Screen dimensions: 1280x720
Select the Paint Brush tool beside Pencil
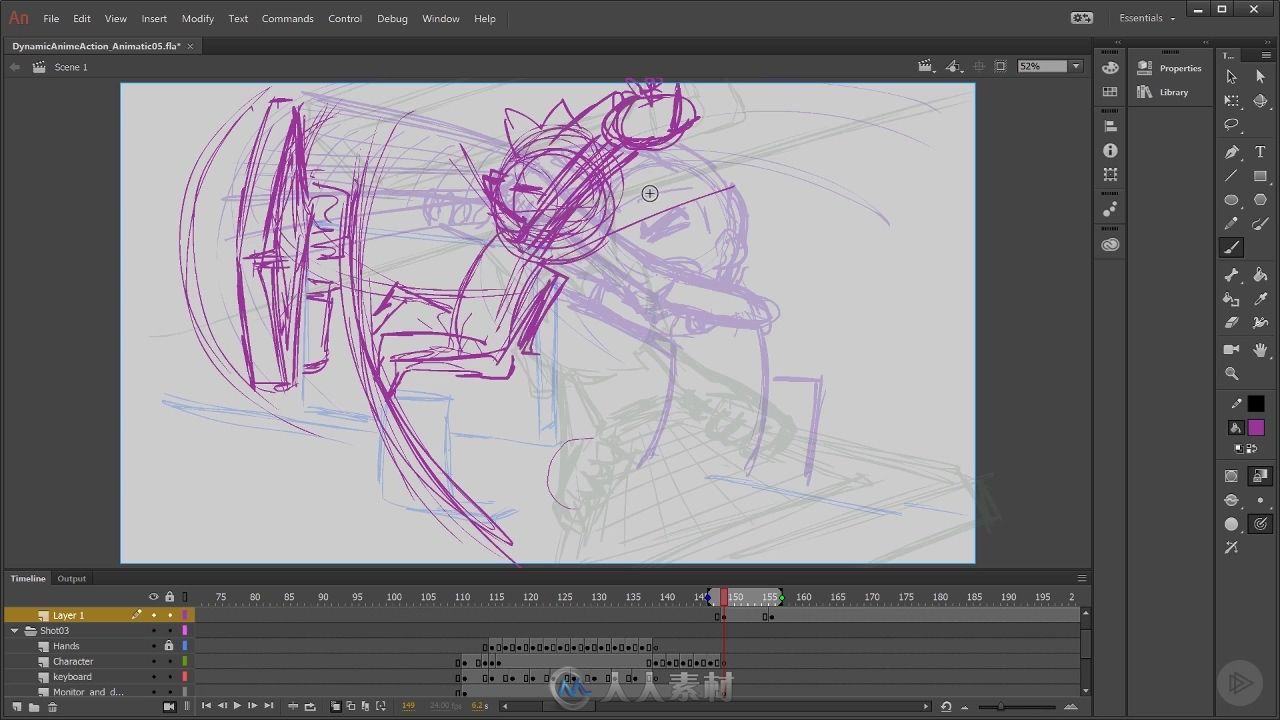[x=1260, y=224]
